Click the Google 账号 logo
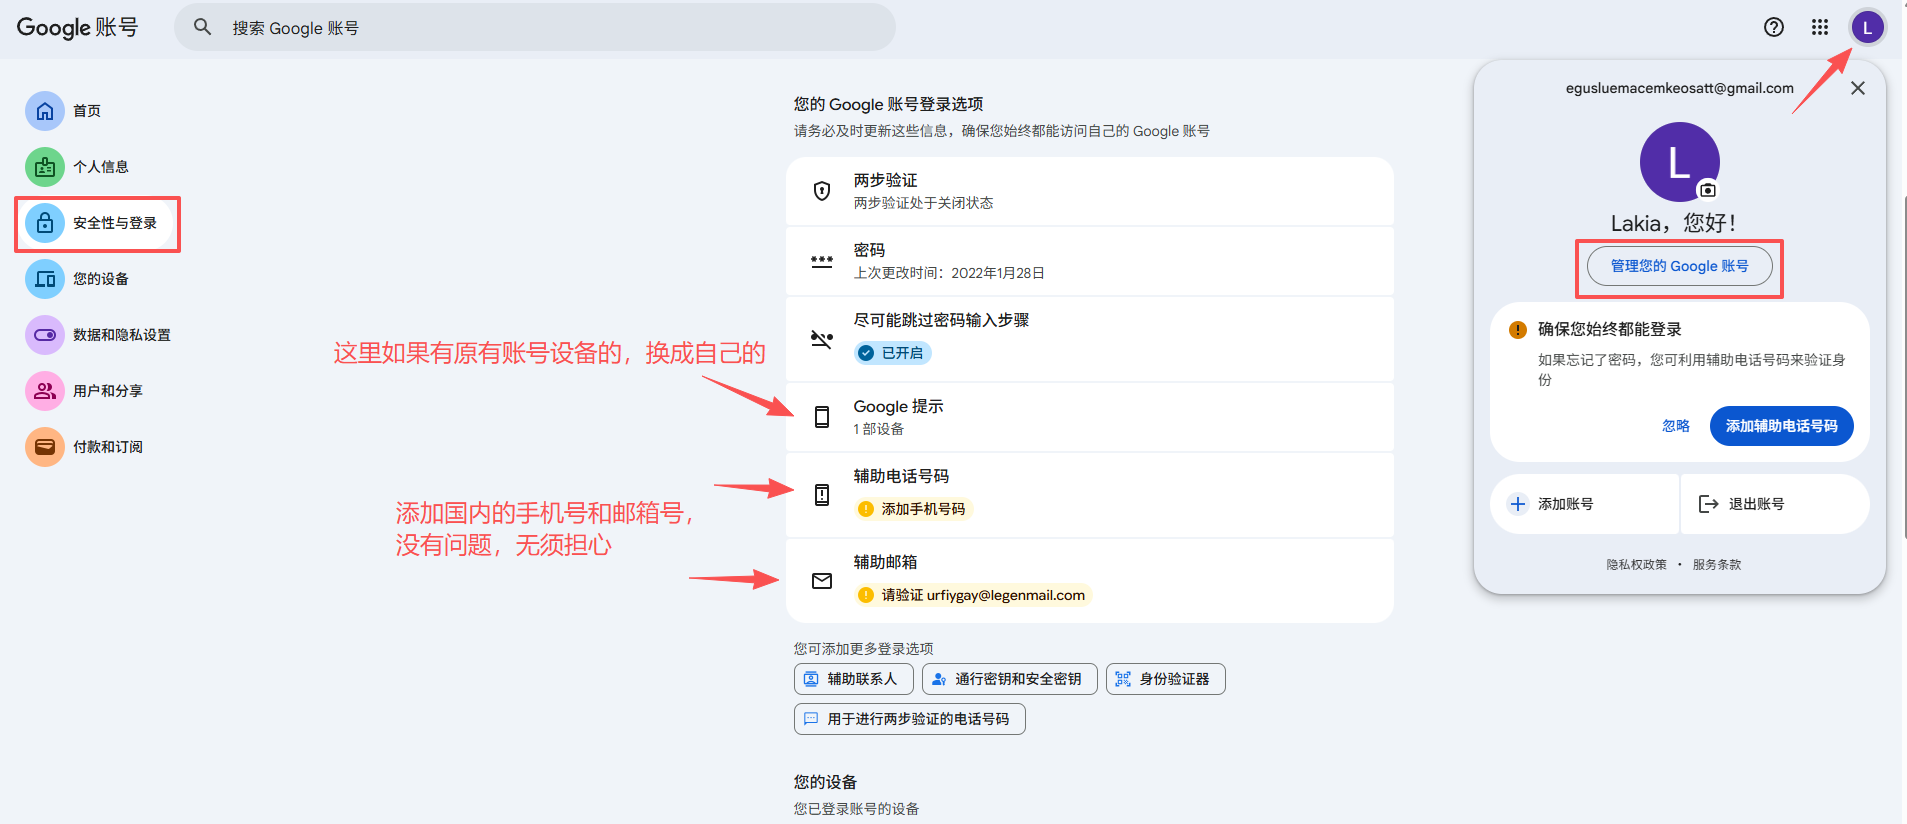1907x824 pixels. [77, 27]
